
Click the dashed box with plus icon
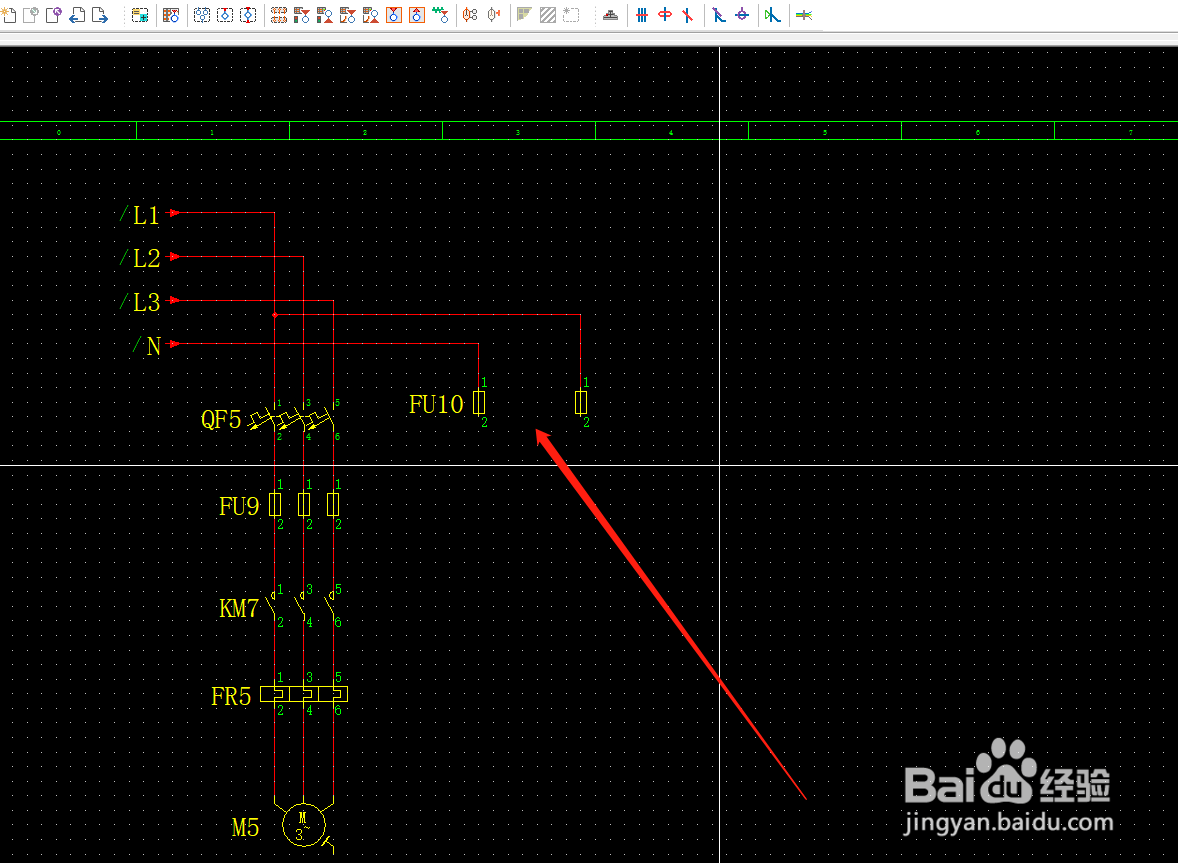coord(140,15)
